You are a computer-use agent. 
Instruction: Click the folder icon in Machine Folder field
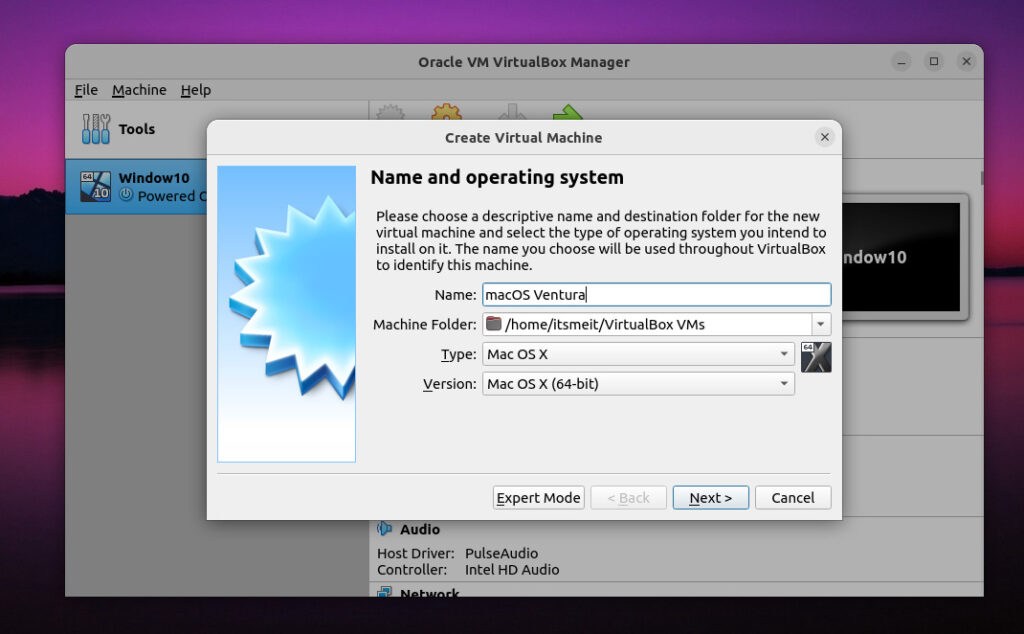[x=494, y=323]
